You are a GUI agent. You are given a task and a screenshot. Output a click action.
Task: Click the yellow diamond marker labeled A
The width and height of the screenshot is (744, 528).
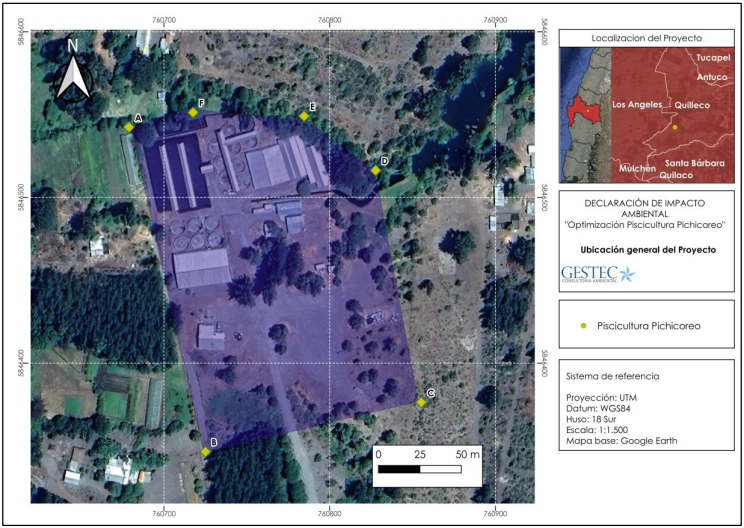coord(129,127)
